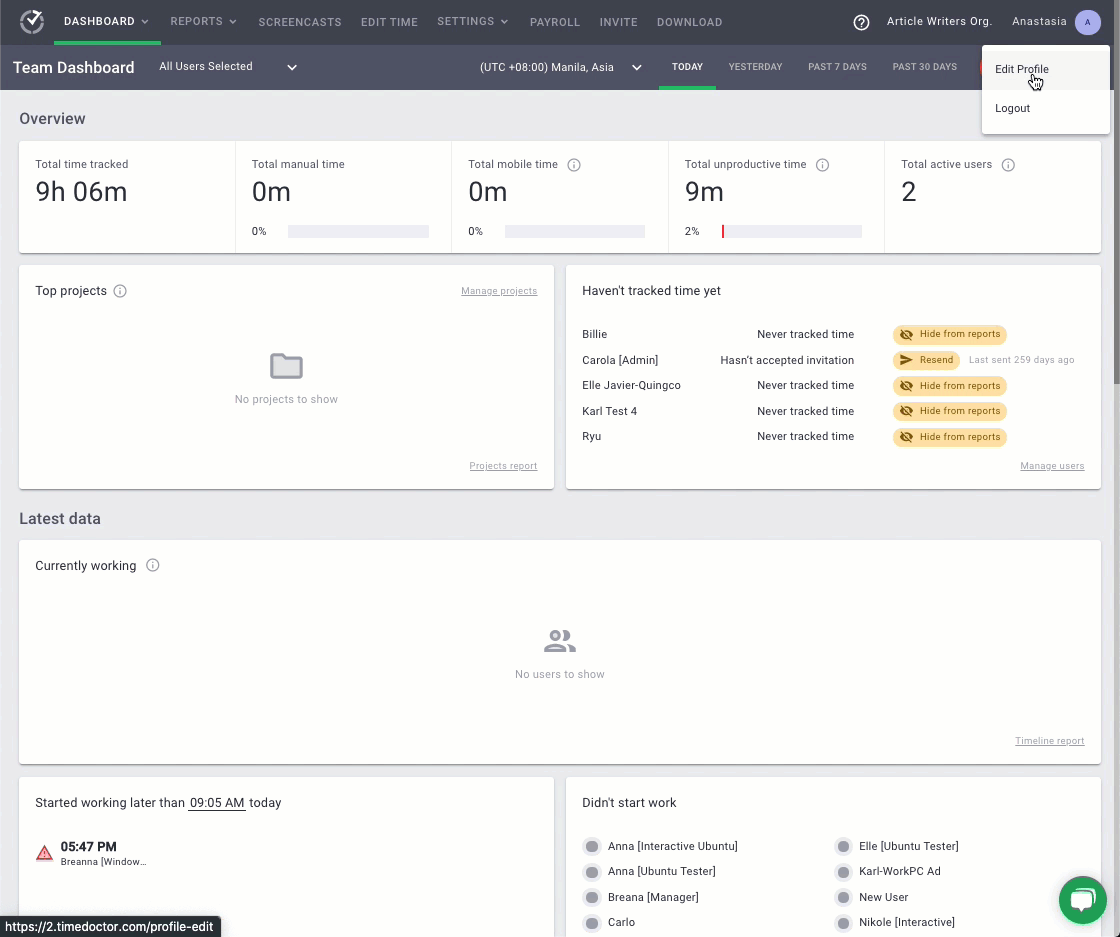The width and height of the screenshot is (1120, 937).
Task: Click the Time Doctor logo icon
Action: click(32, 22)
